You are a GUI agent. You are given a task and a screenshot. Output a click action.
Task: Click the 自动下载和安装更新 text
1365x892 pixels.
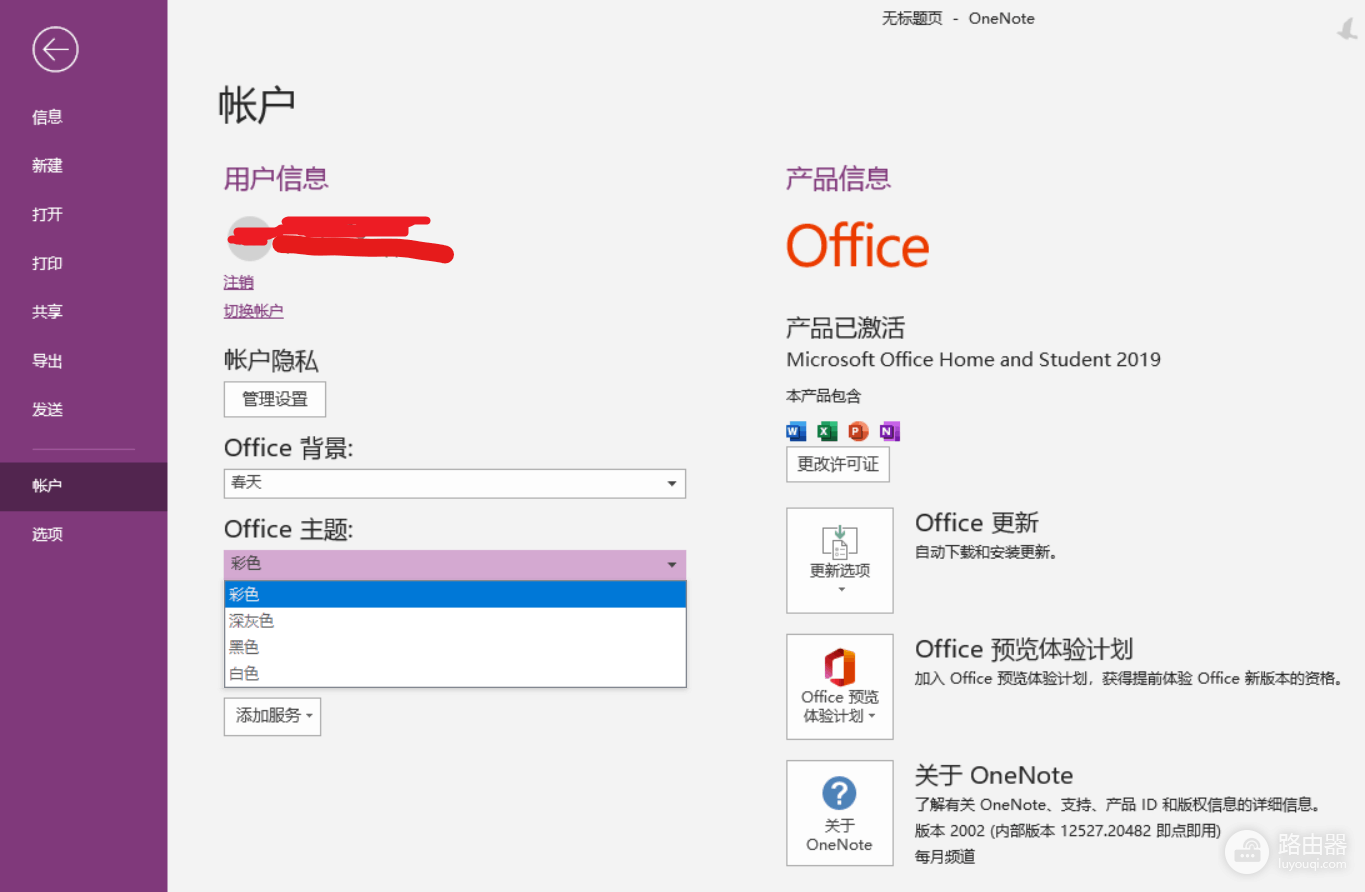tap(986, 552)
